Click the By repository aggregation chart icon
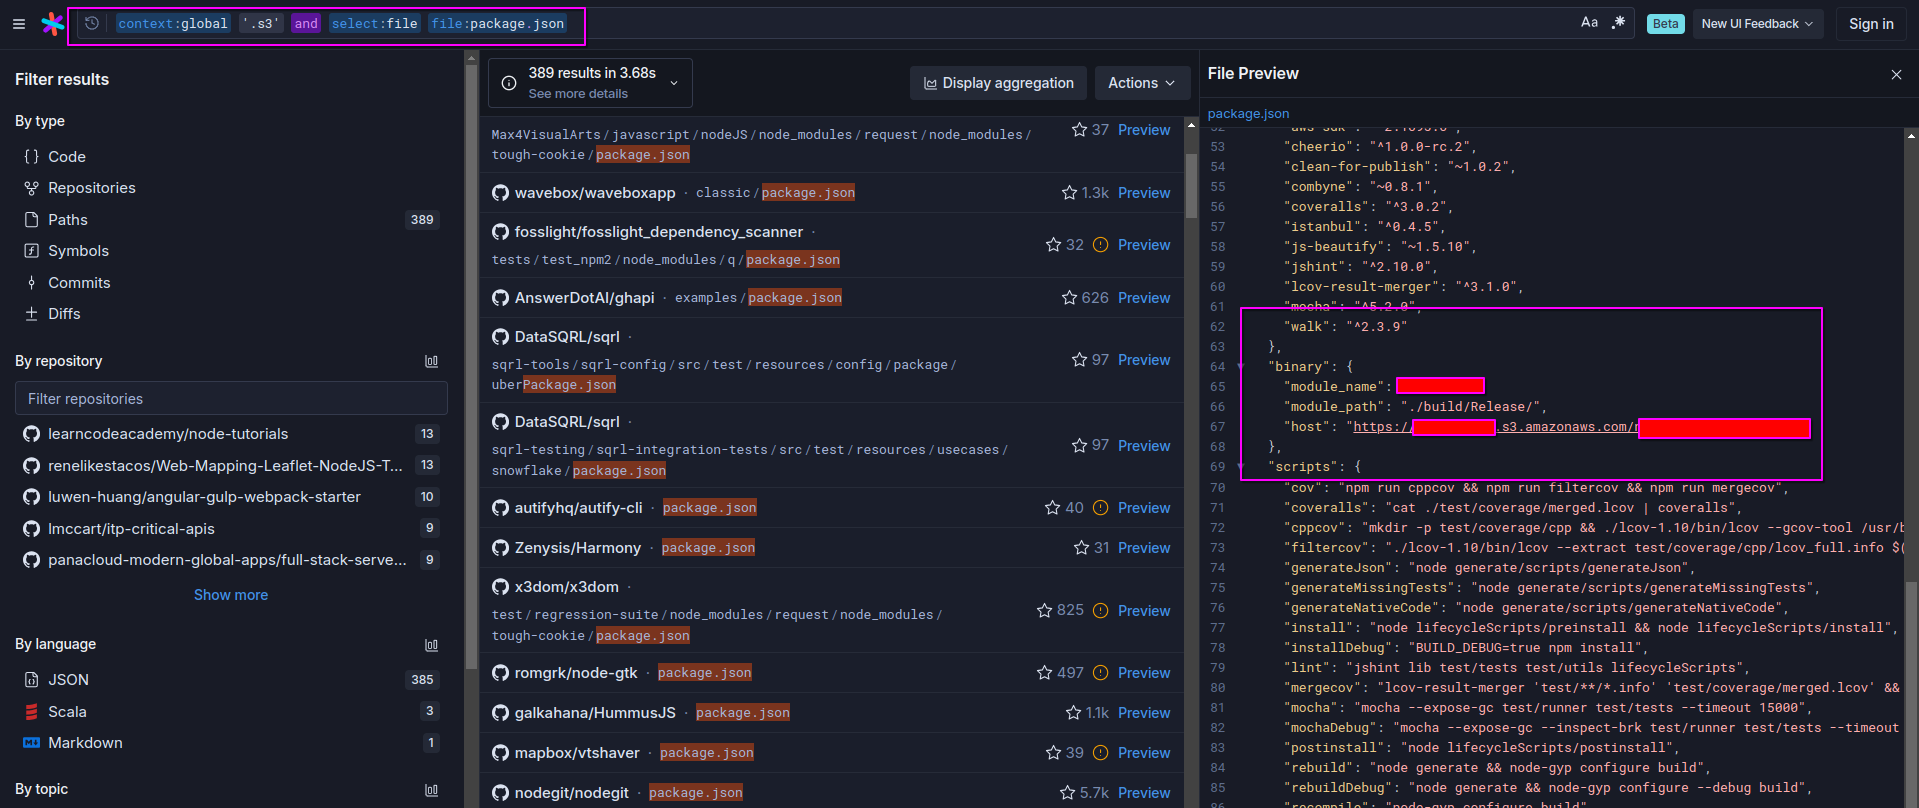The height and width of the screenshot is (808, 1919). [431, 361]
